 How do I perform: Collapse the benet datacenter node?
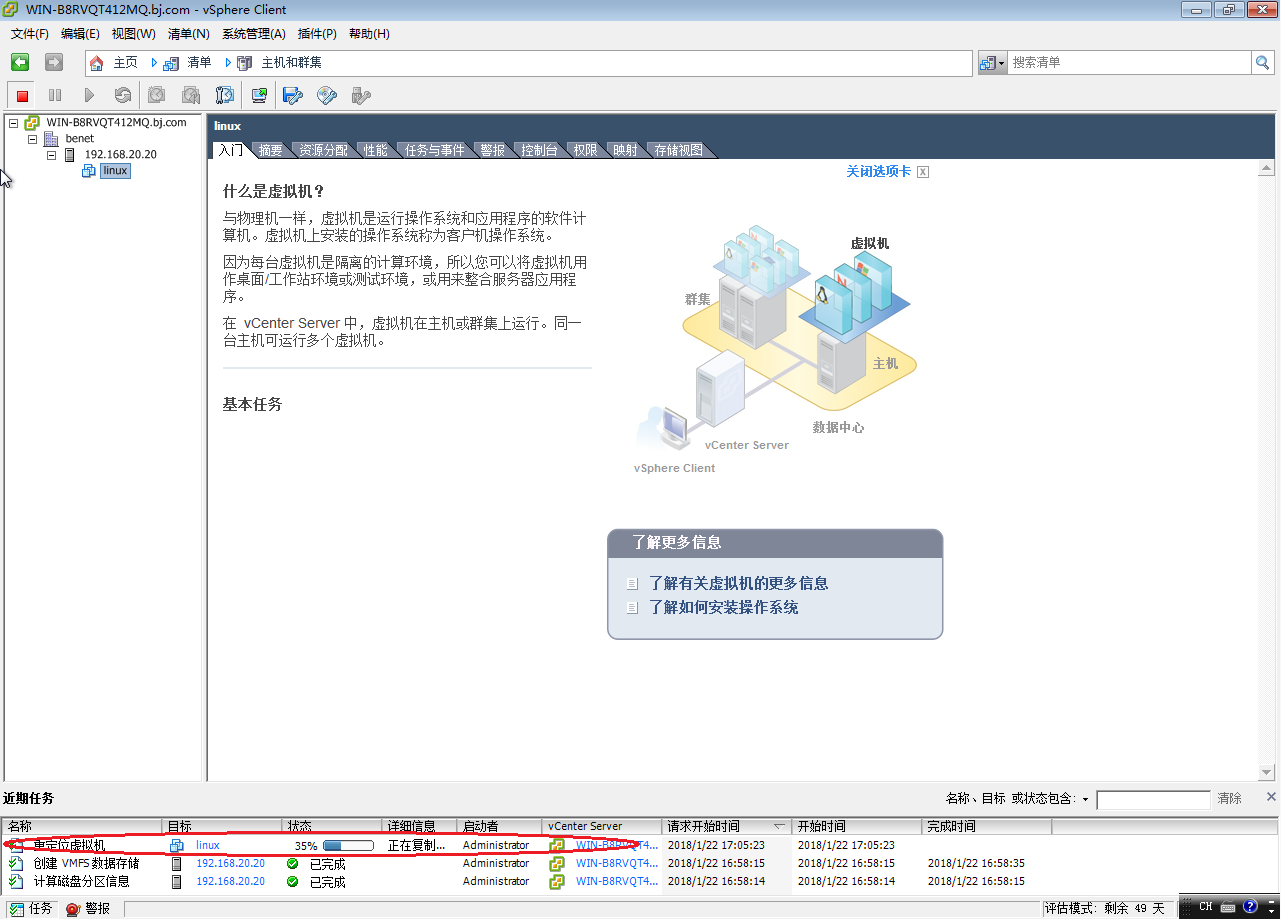33,139
